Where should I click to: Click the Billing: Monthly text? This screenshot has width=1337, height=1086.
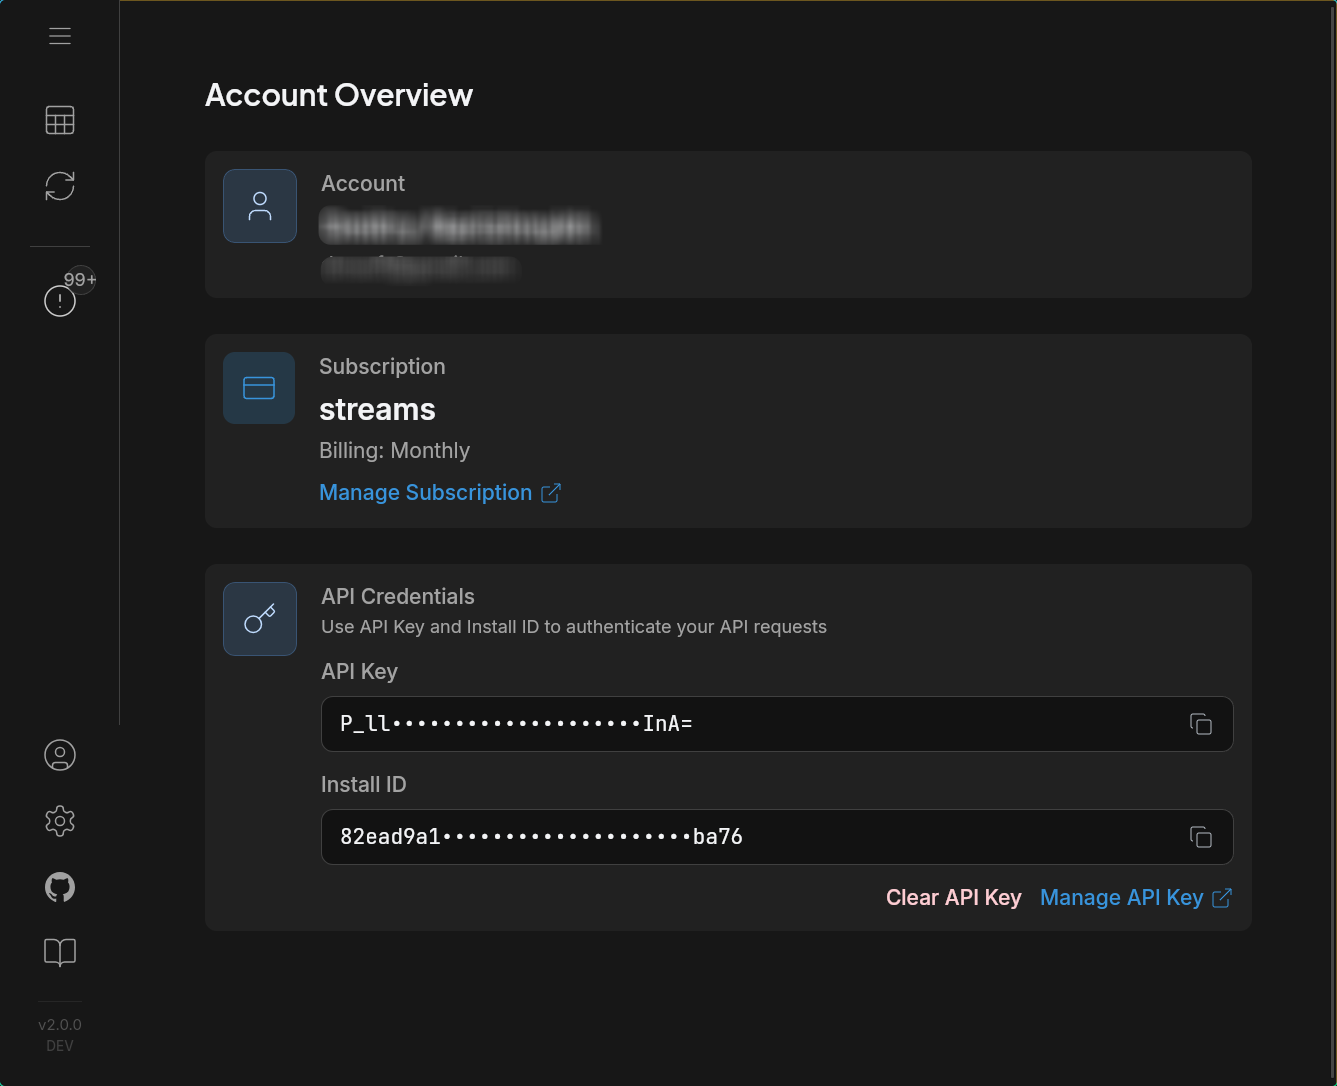394,451
